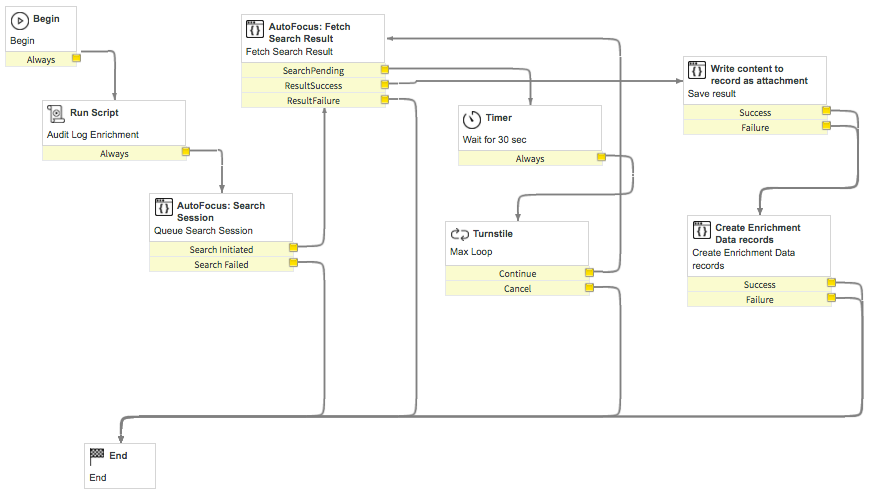Click the AutoFocus: Search Session title

[x=221, y=211]
